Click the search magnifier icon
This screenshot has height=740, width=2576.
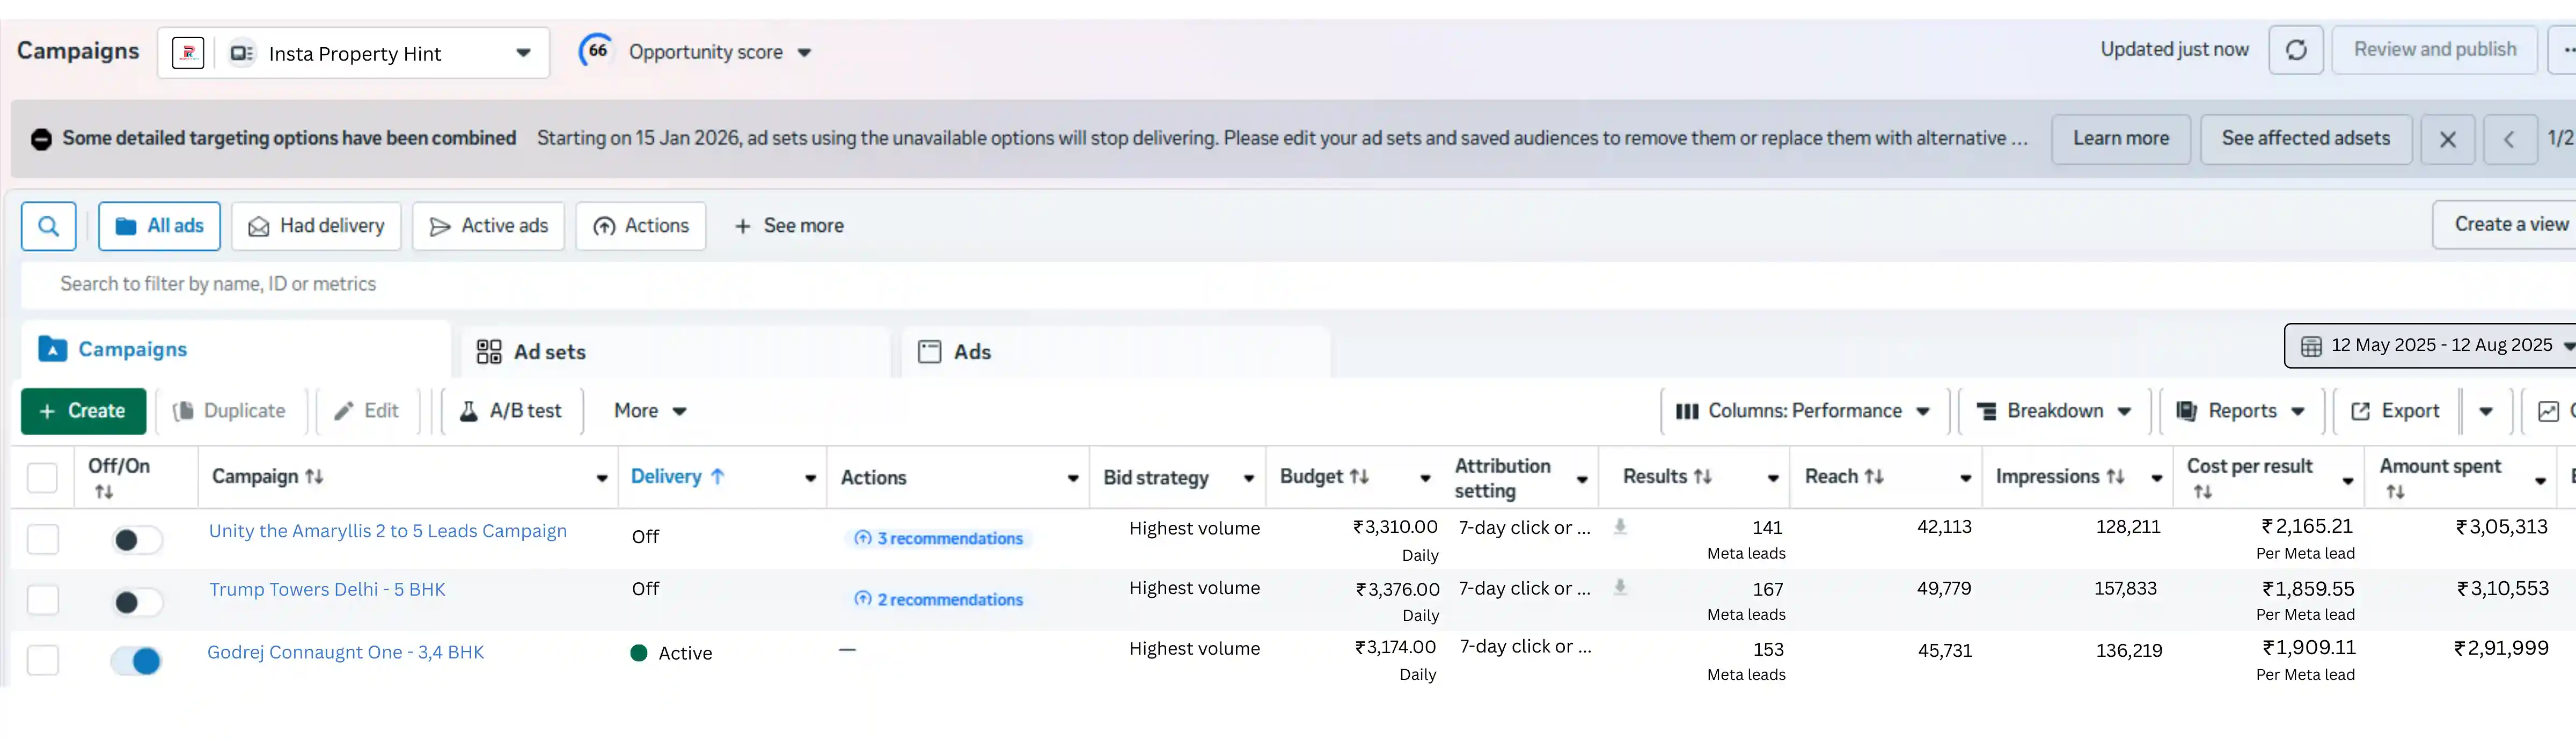click(48, 226)
